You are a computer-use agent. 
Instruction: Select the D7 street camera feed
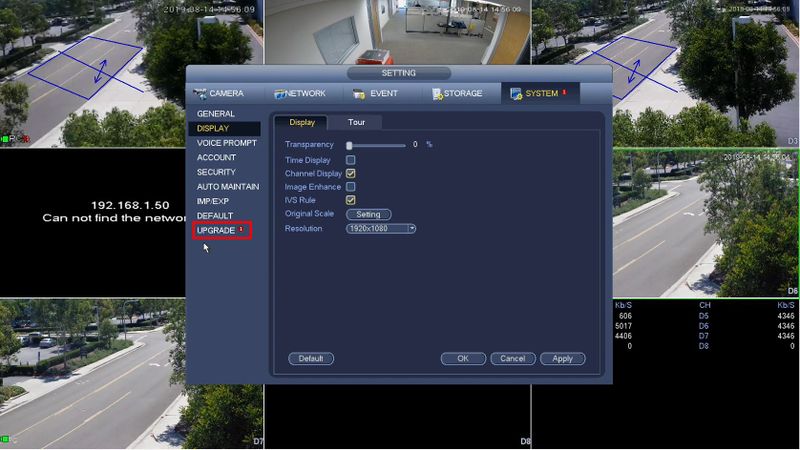click(132, 373)
